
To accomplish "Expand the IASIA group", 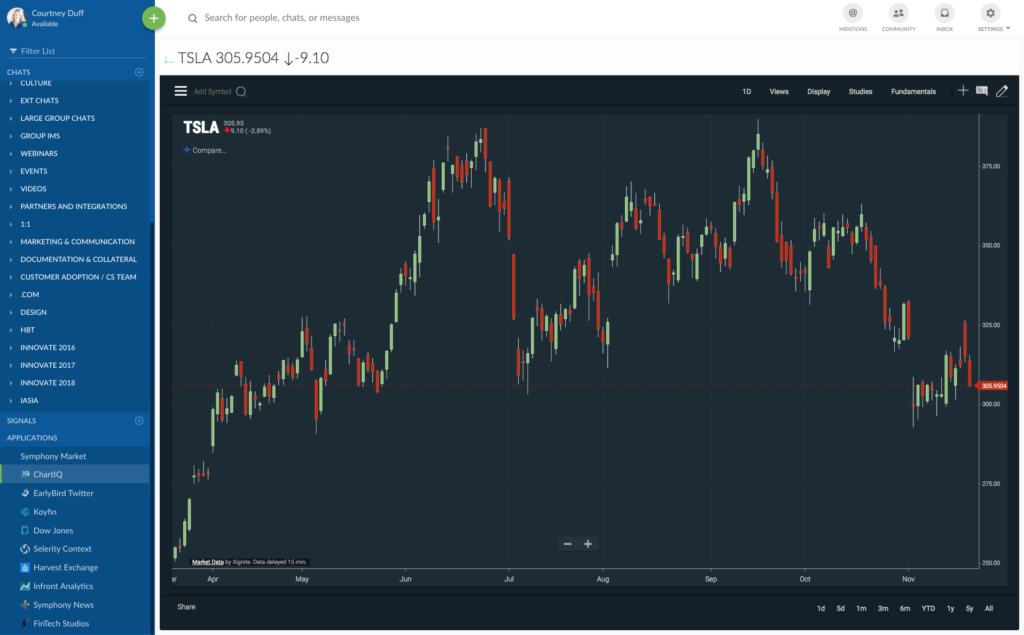I will pyautogui.click(x=10, y=400).
